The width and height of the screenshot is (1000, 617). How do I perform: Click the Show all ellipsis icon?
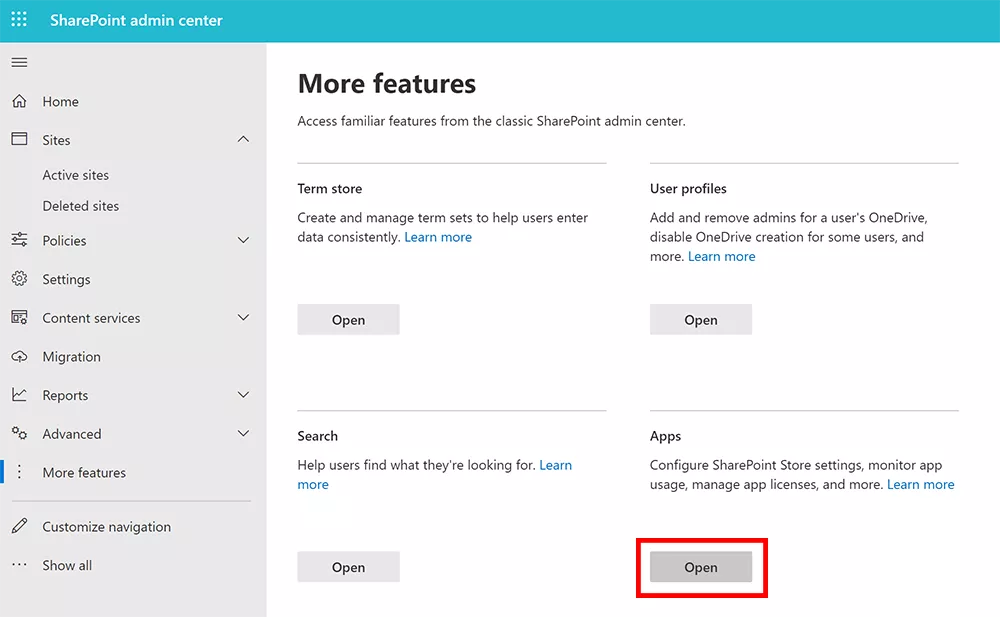point(19,565)
